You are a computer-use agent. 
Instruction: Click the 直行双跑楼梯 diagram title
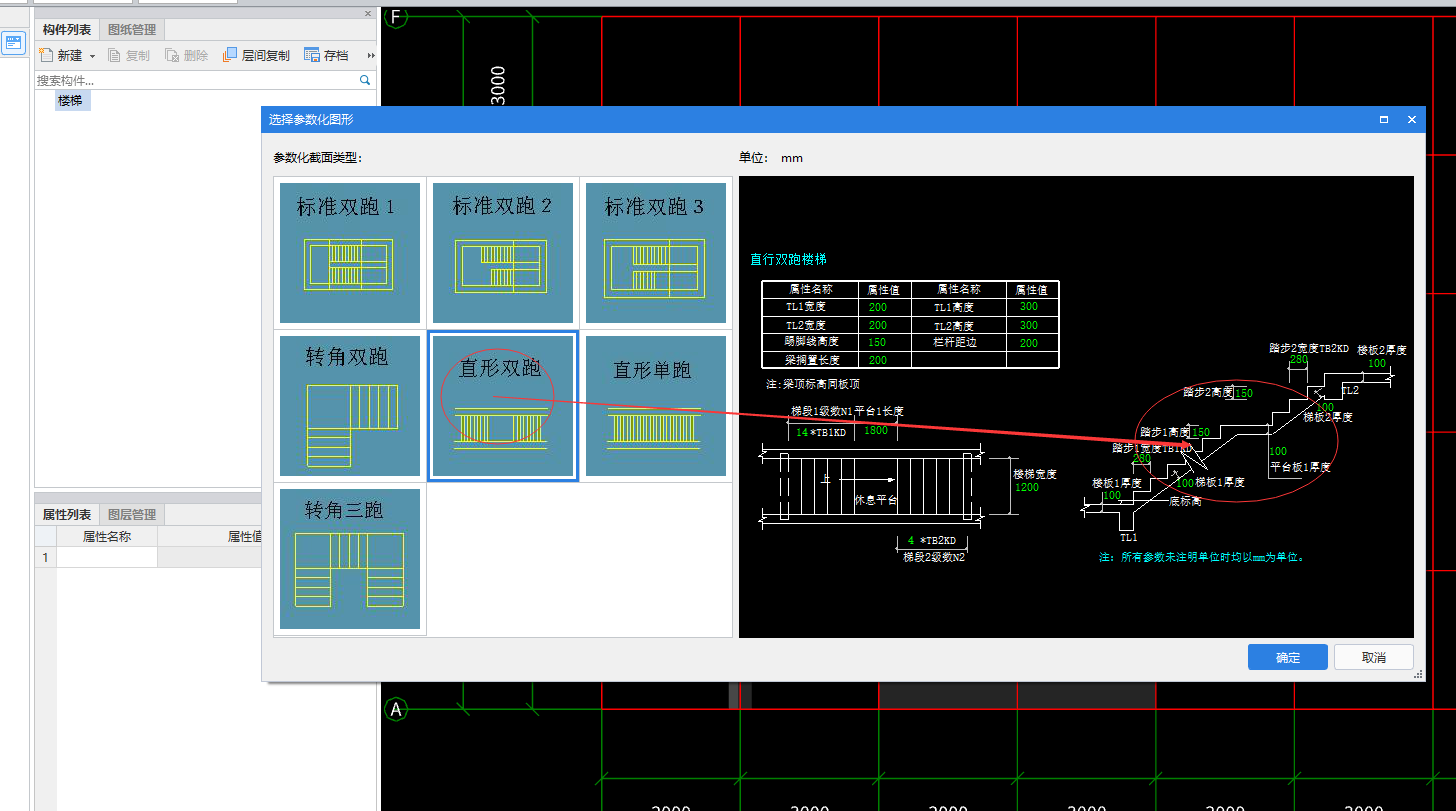click(x=788, y=260)
